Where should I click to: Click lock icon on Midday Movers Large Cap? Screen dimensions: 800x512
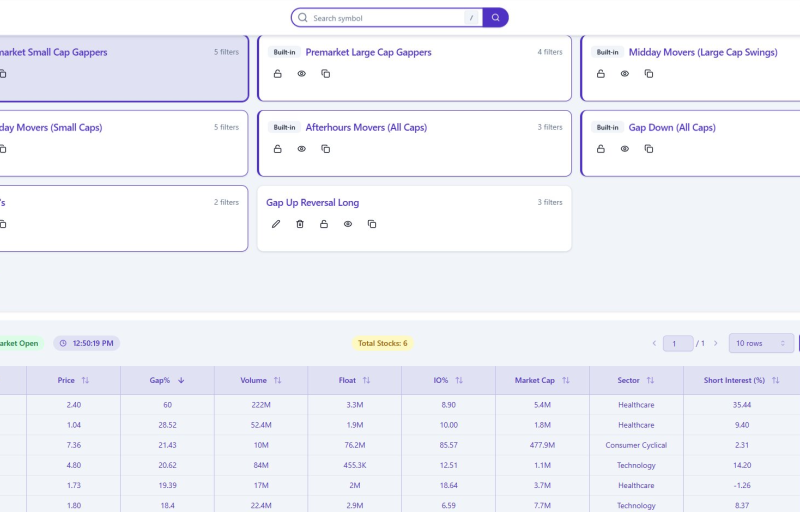pyautogui.click(x=601, y=74)
